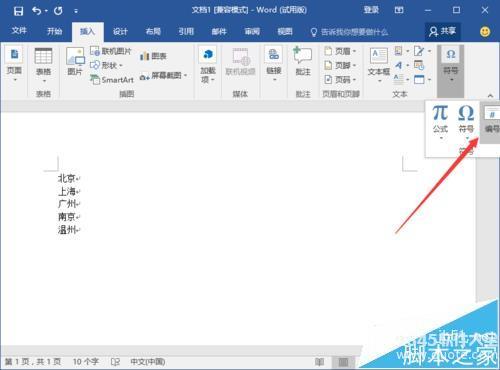The image size is (500, 370).
Task: Open Customize Quick Access Toolbar menu
Action: pos(76,11)
